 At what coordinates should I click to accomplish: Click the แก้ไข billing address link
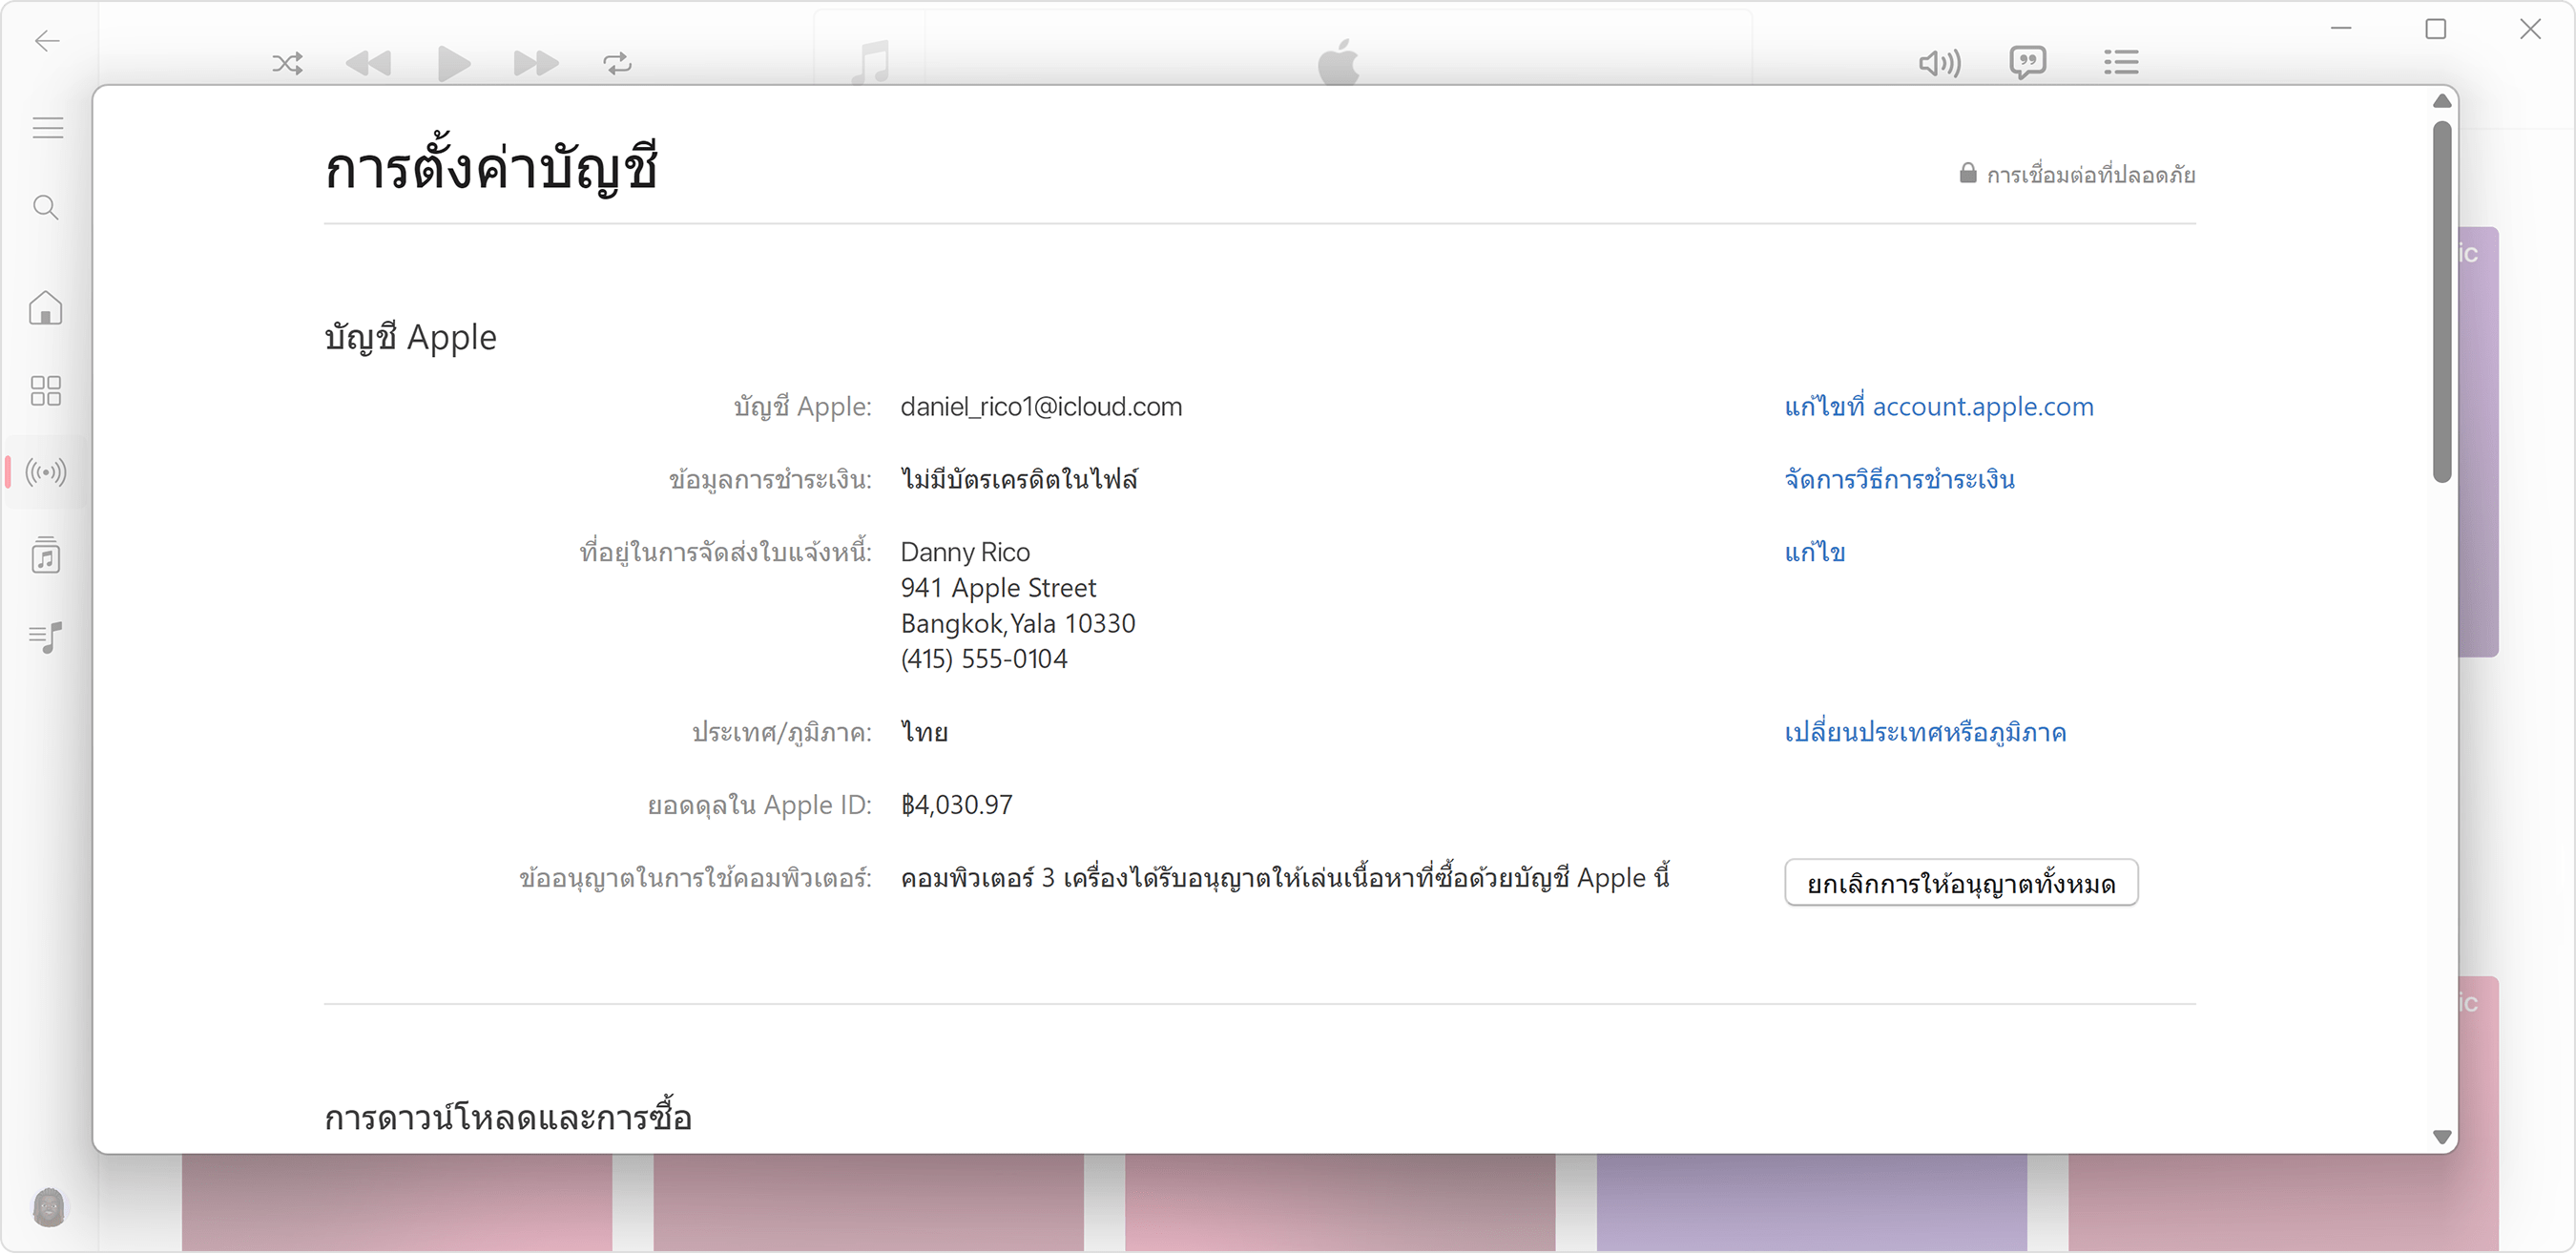[1815, 552]
